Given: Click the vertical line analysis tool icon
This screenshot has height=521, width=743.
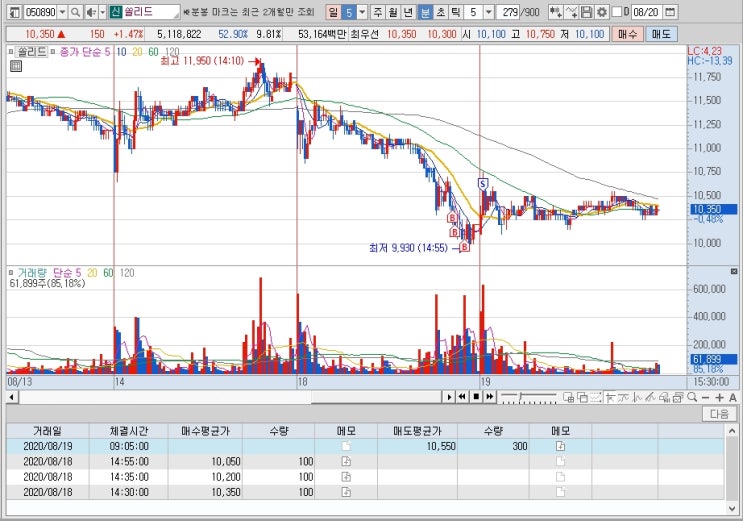Looking at the screenshot, I should coord(638,397).
